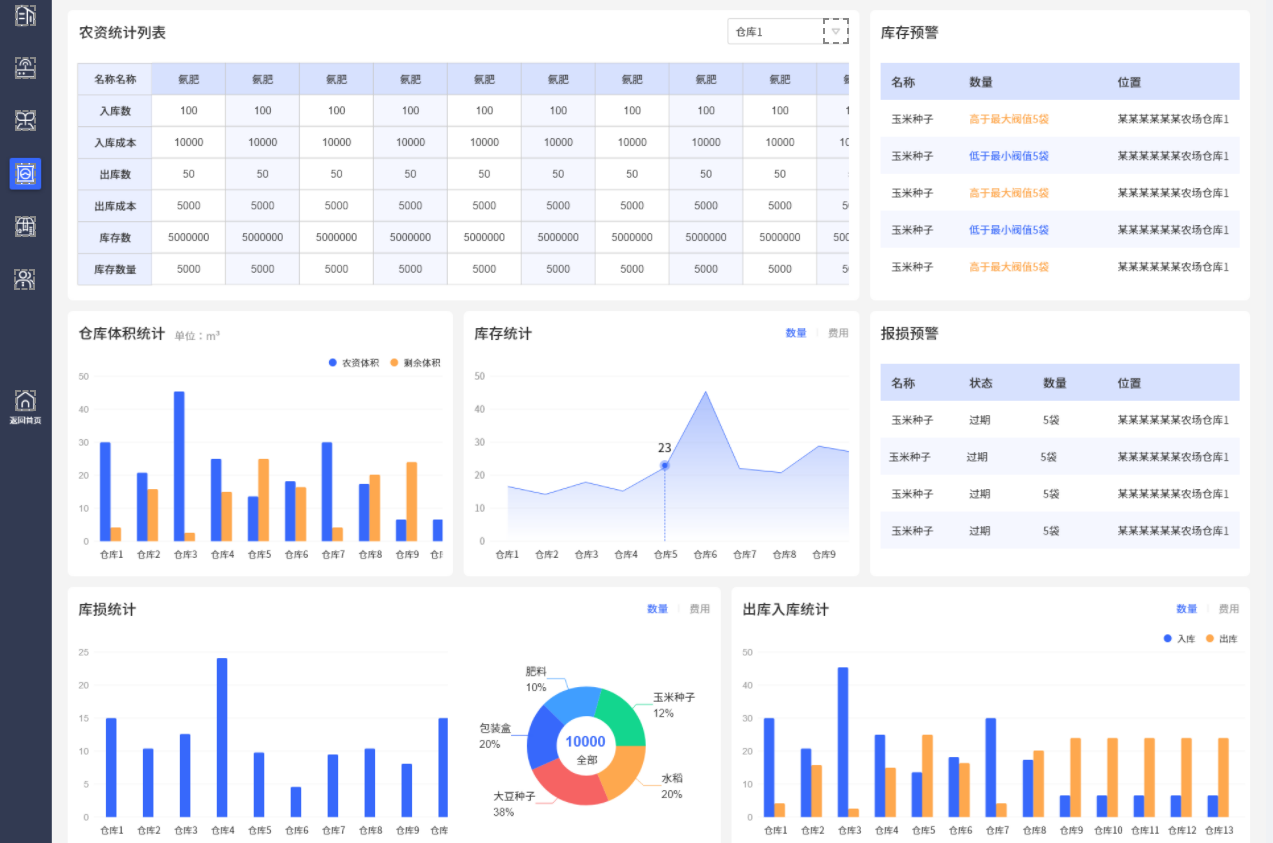
Task: Click the user management sidebar icon
Action: tap(25, 279)
